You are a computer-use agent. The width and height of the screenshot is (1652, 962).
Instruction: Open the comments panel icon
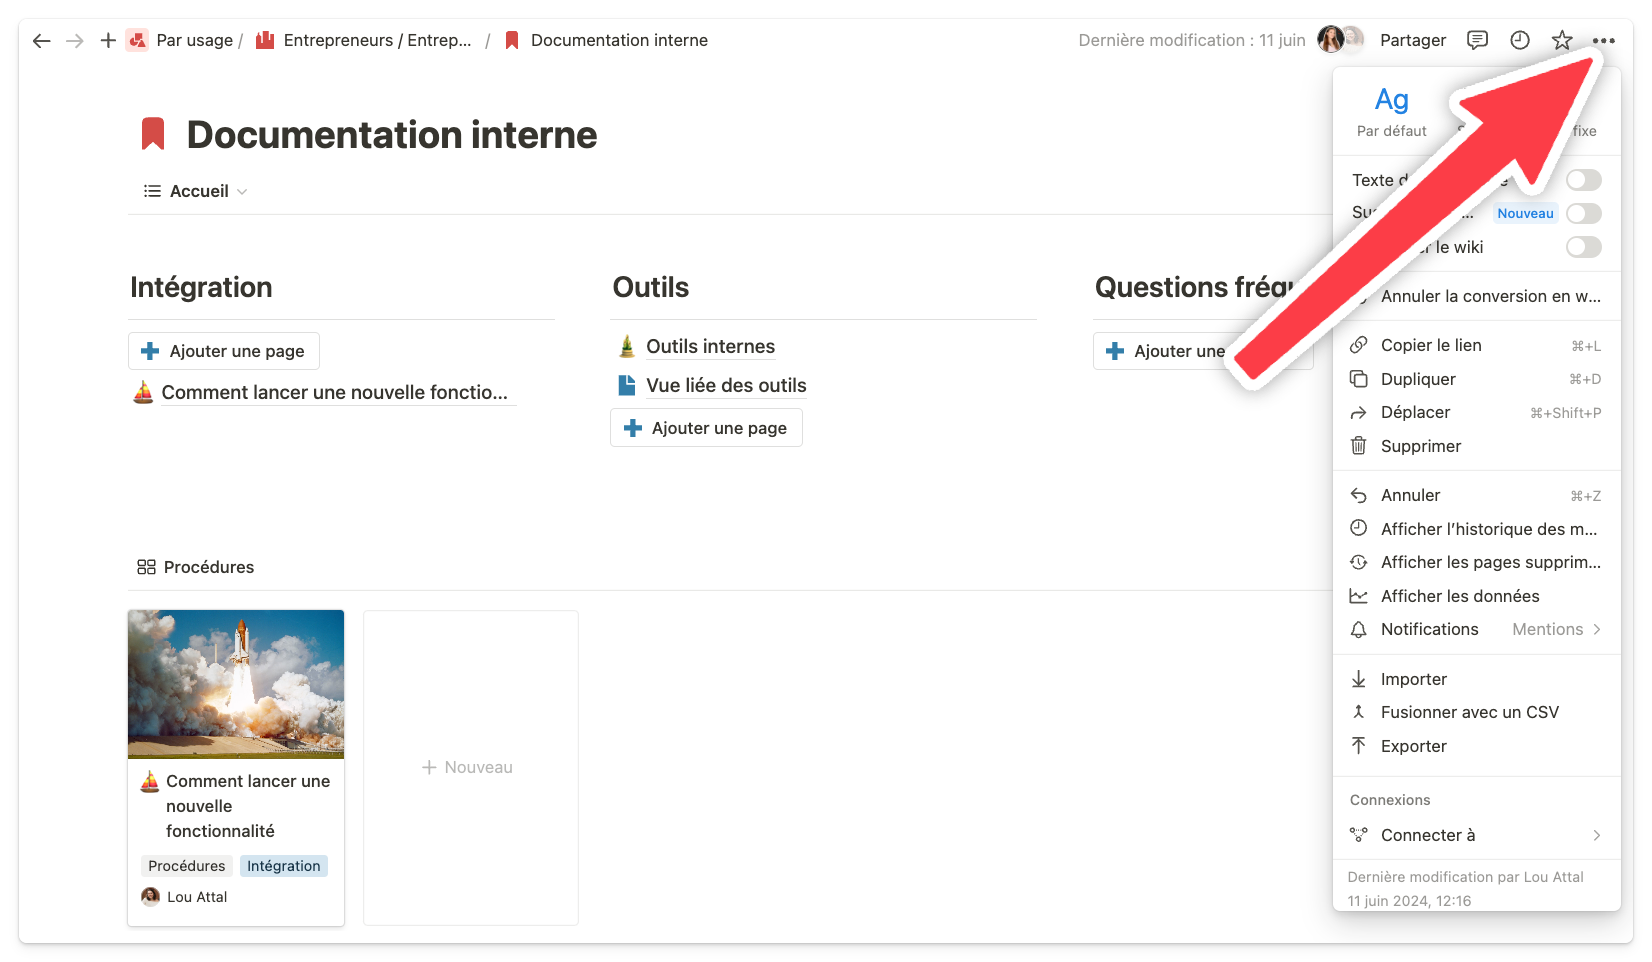1477,40
